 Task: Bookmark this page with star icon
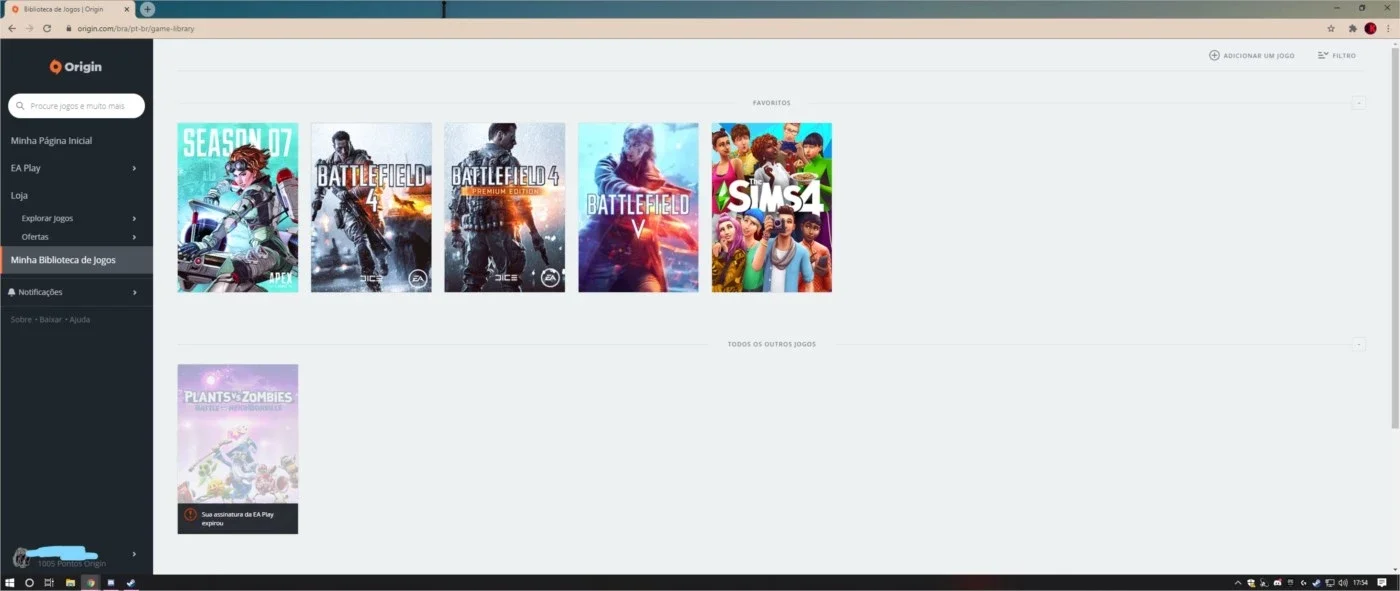coord(1331,28)
